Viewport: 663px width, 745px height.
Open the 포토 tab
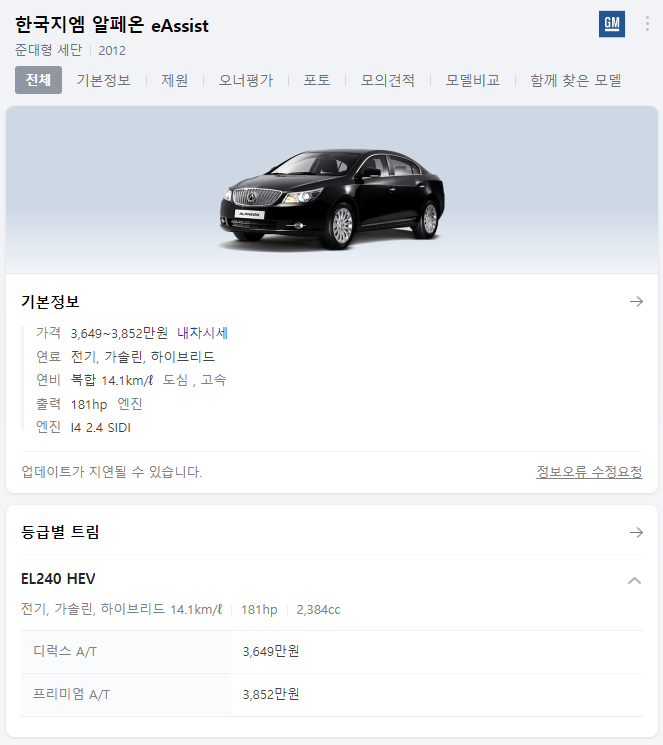tap(317, 80)
